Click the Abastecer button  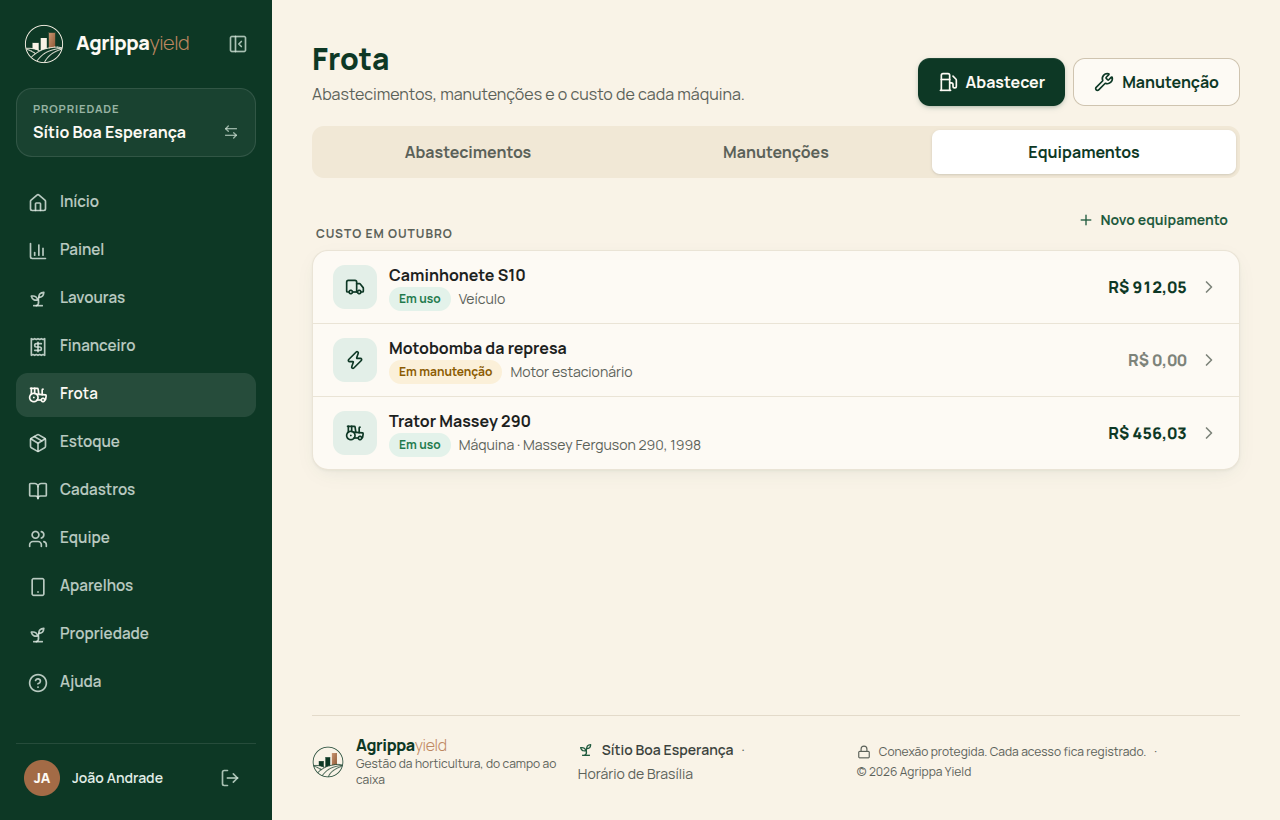coord(991,82)
